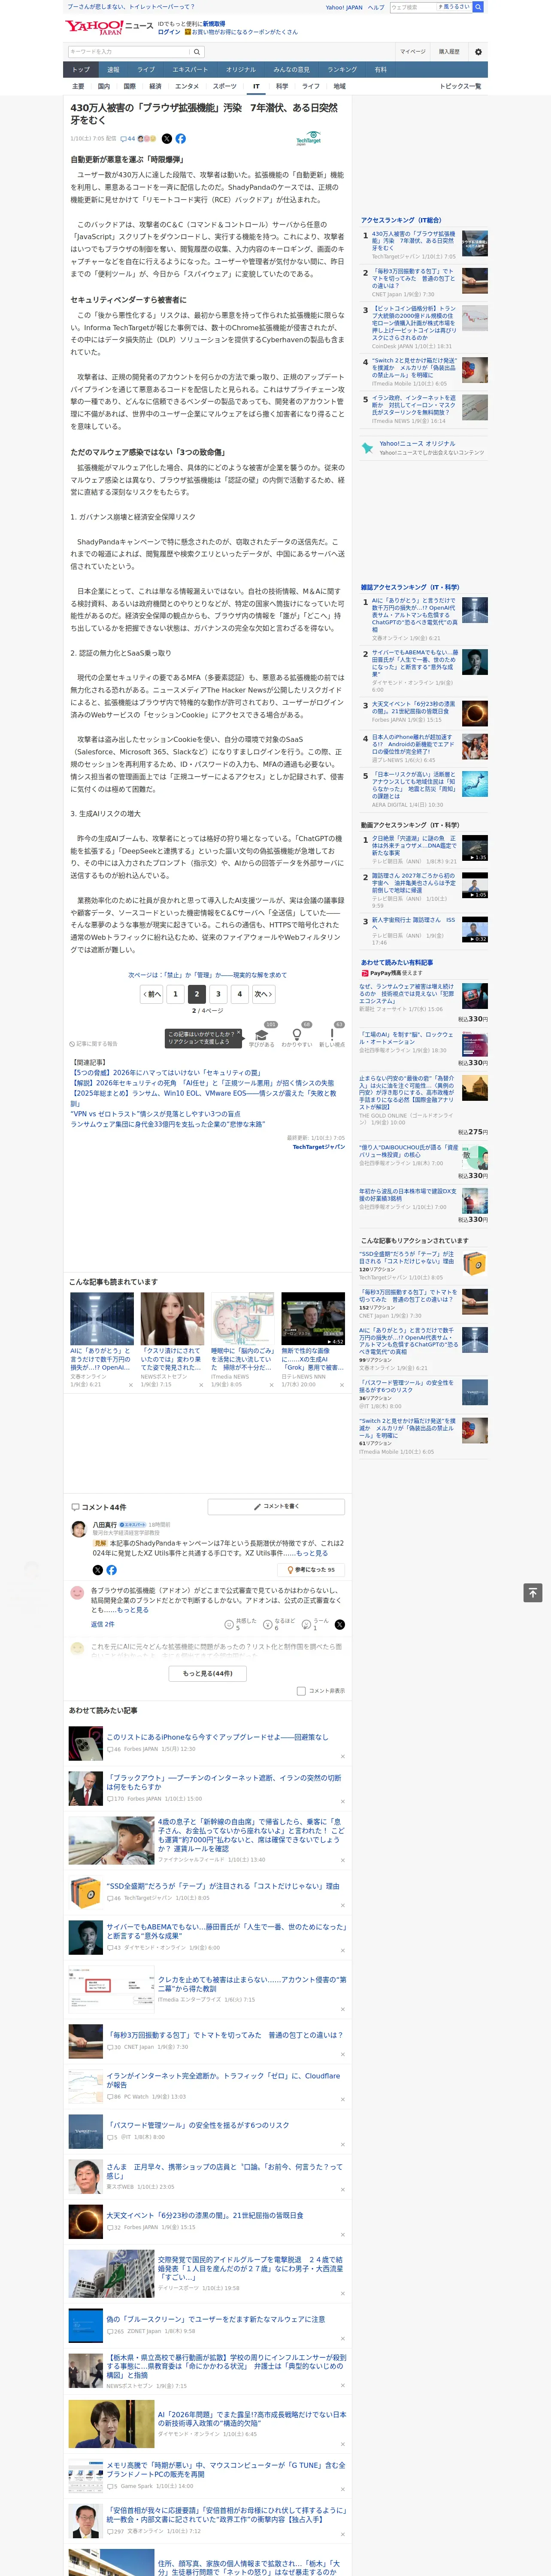Select the 経済 category tab
Viewport: 551px width, 2576px height.
click(155, 86)
